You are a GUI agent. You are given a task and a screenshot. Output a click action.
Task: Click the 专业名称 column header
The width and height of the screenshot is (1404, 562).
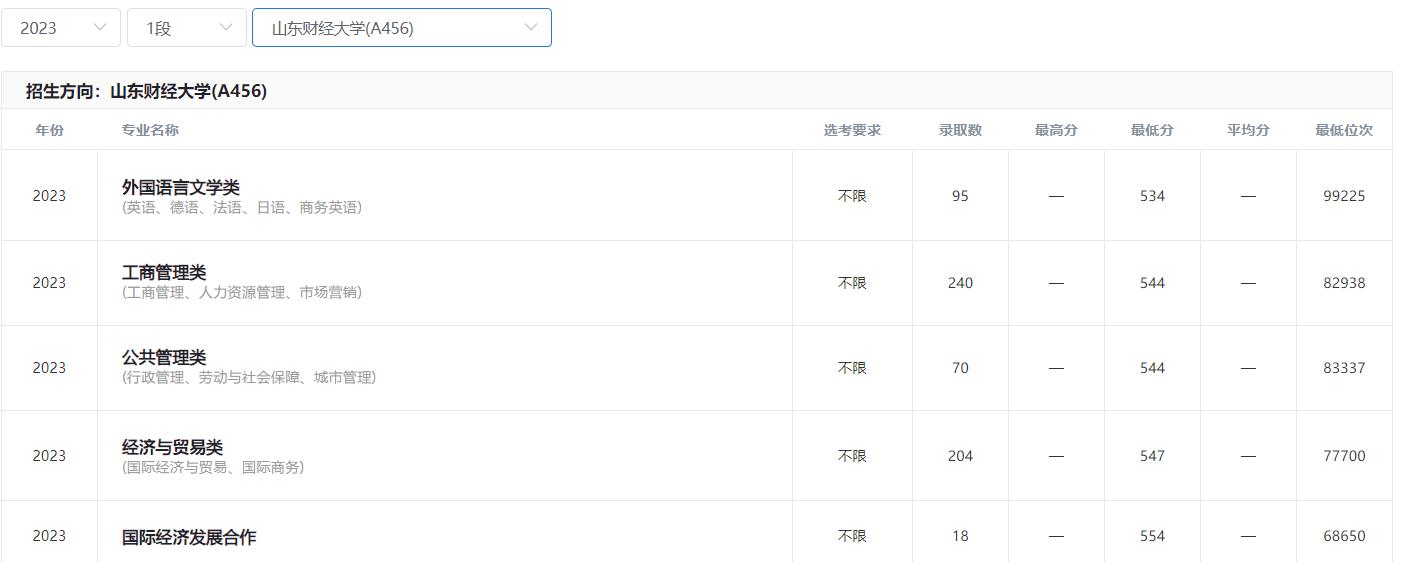[150, 130]
